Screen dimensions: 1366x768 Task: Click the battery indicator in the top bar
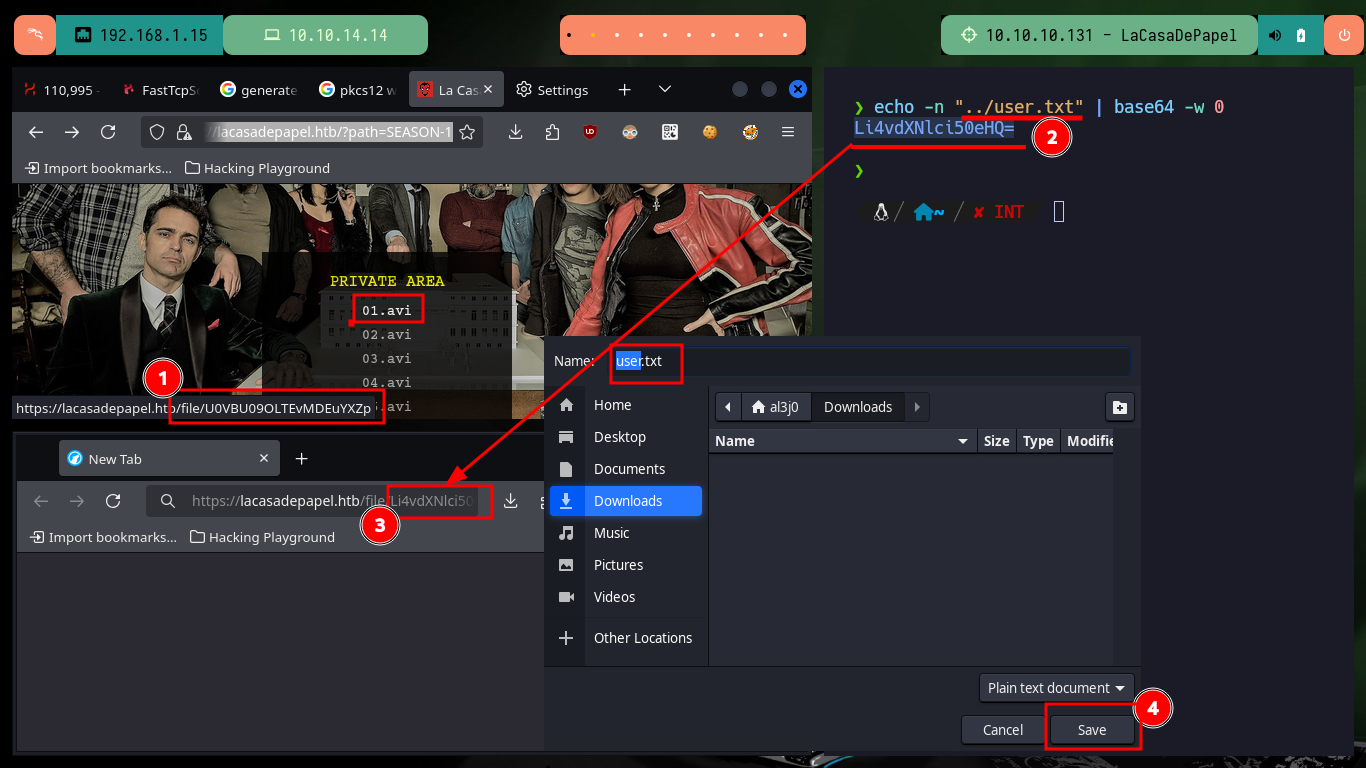coord(1301,35)
